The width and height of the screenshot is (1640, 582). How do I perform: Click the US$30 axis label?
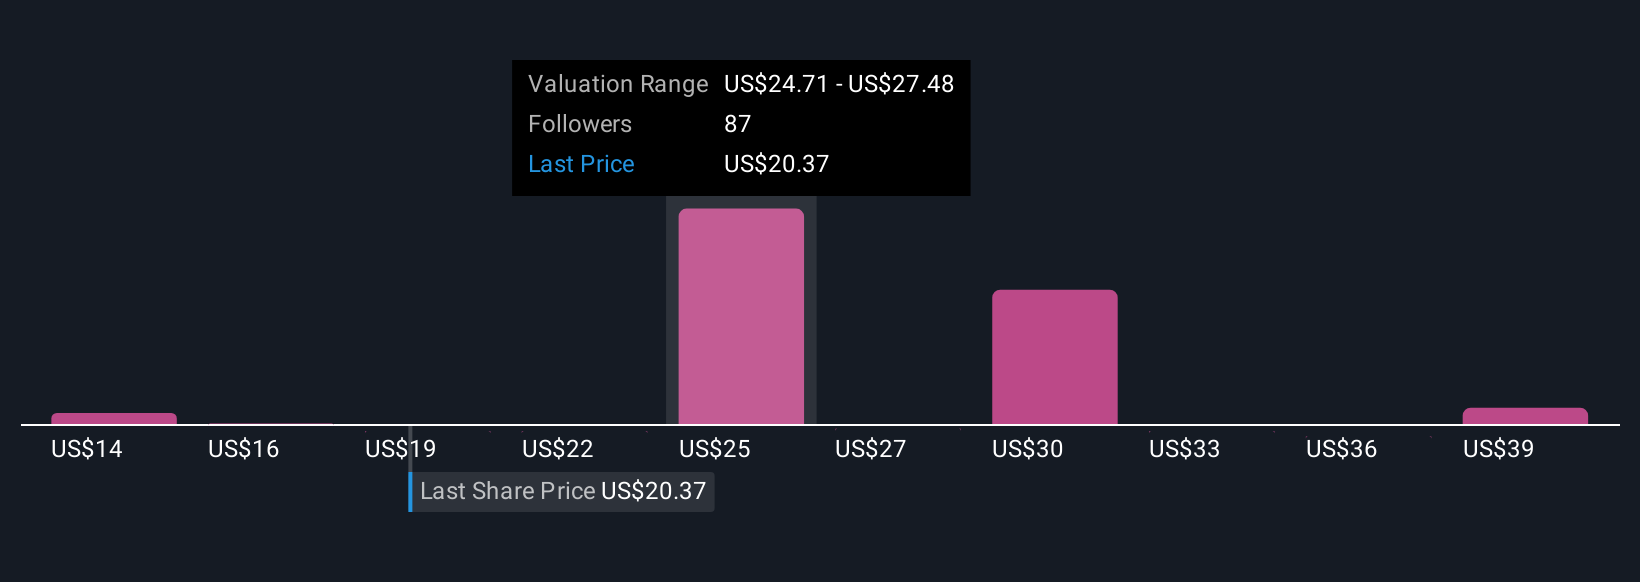1028,449
